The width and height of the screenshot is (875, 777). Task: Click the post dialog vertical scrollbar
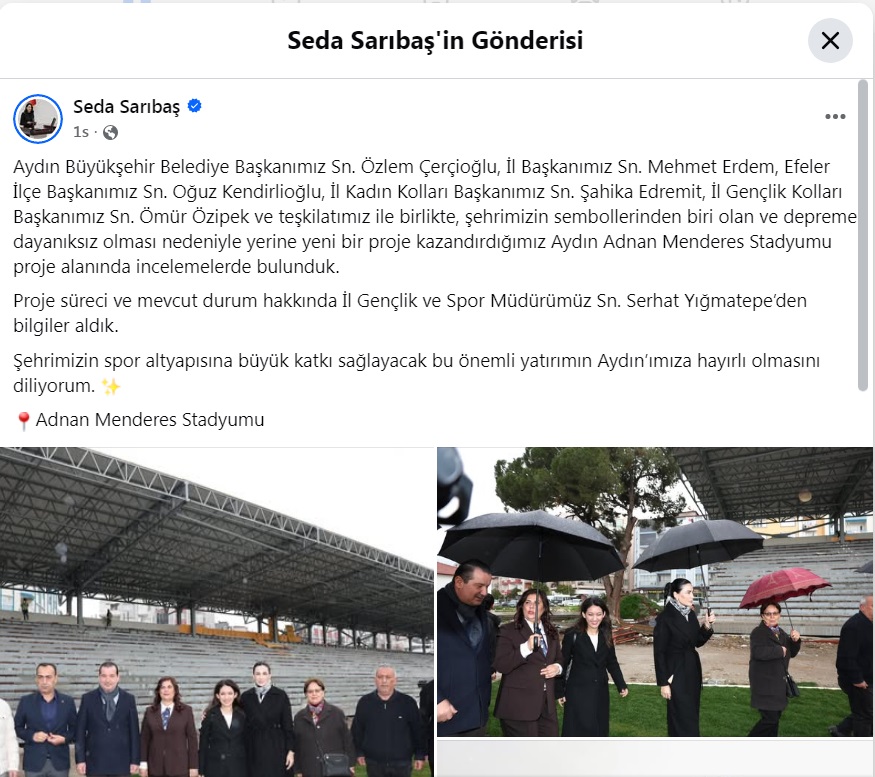[x=863, y=236]
